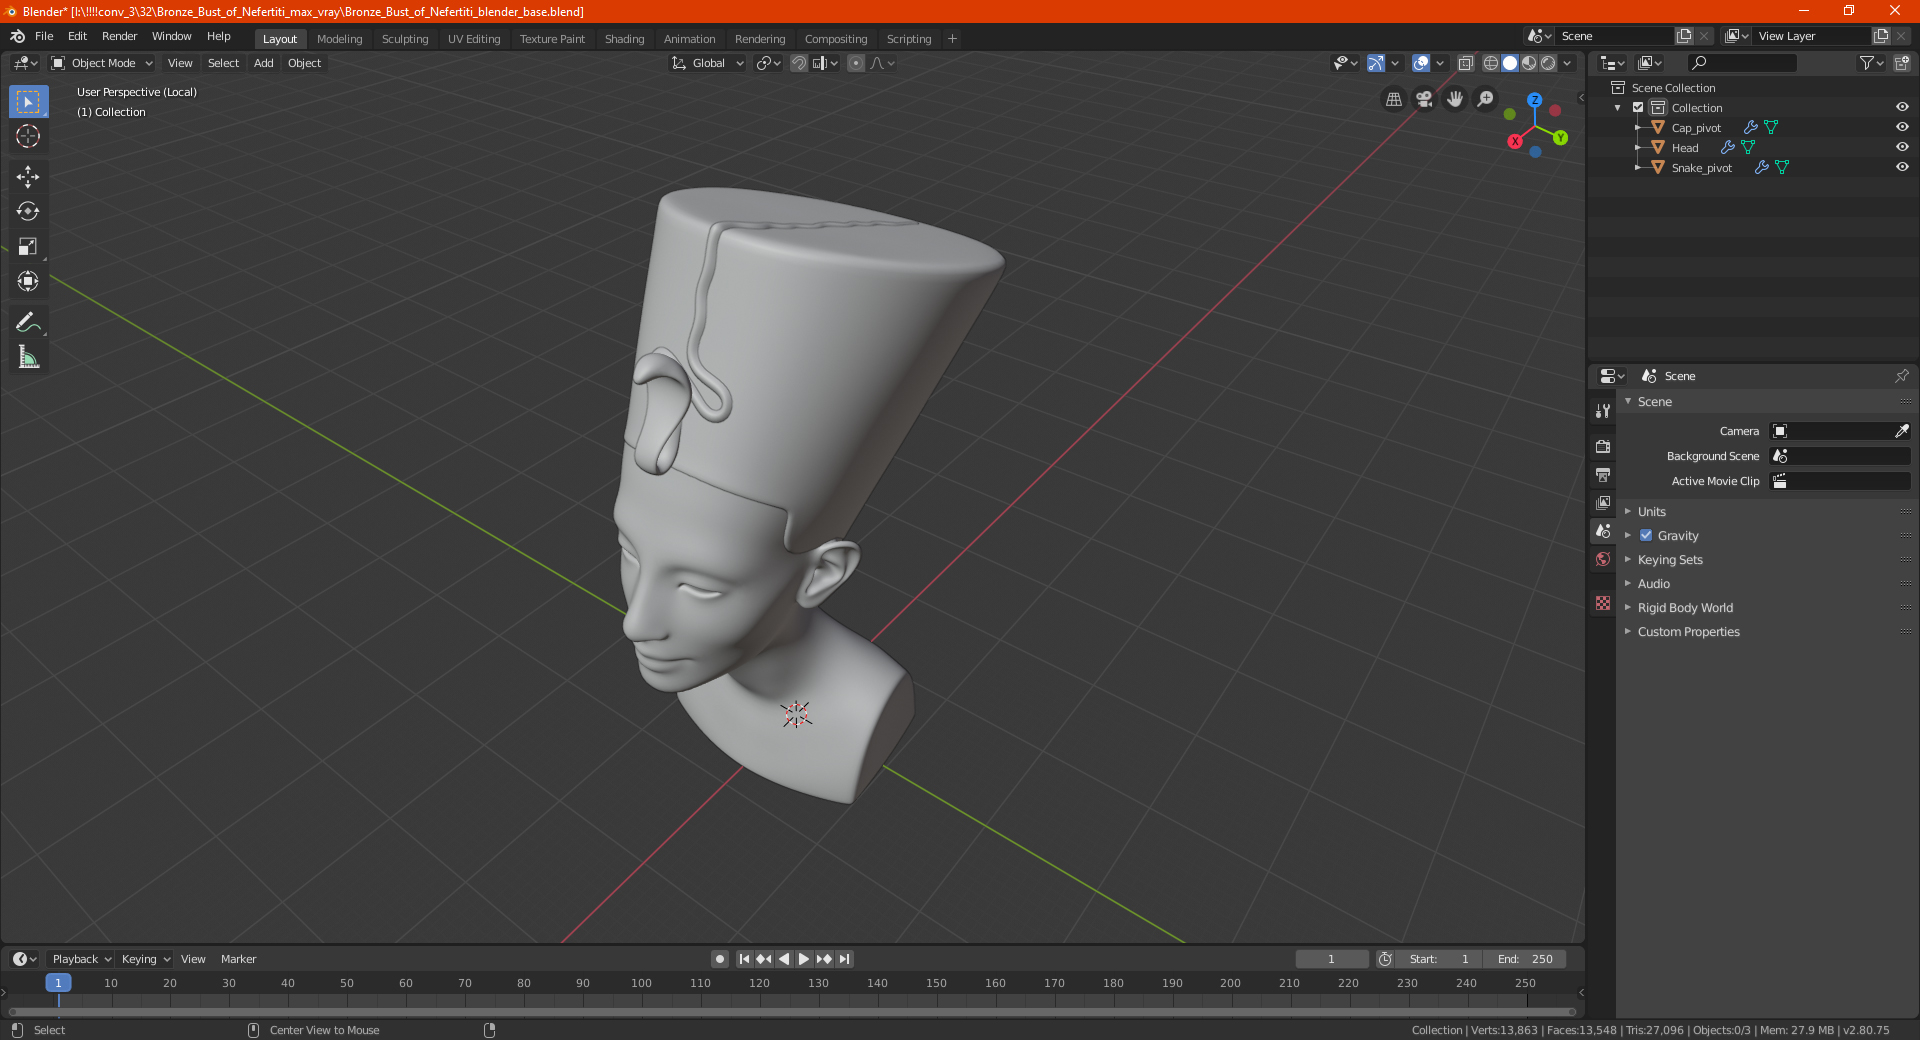This screenshot has height=1040, width=1920.
Task: Hide the Cap_pivot object
Action: (1902, 127)
